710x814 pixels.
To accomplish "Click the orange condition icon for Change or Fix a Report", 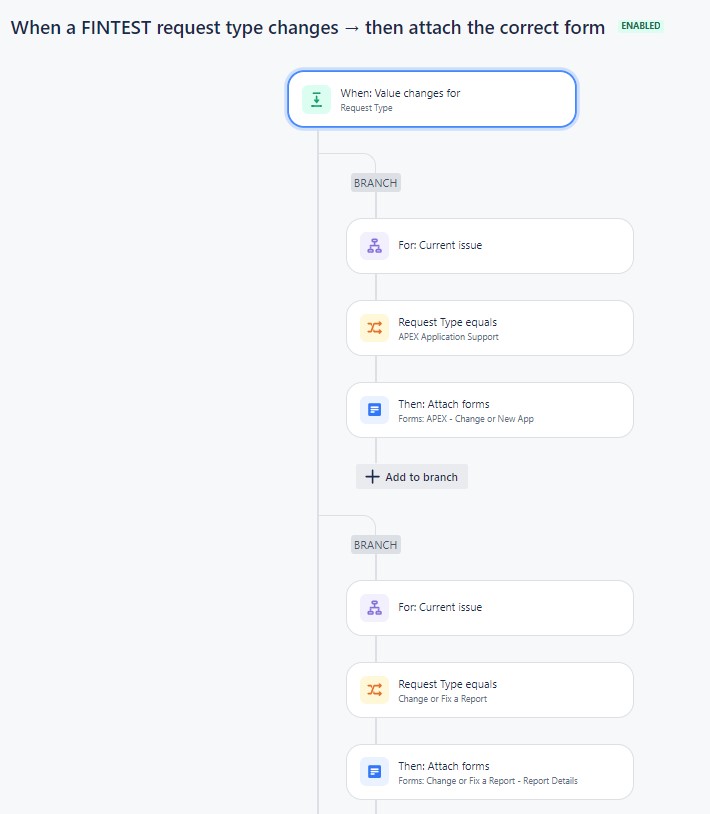I will [x=374, y=689].
